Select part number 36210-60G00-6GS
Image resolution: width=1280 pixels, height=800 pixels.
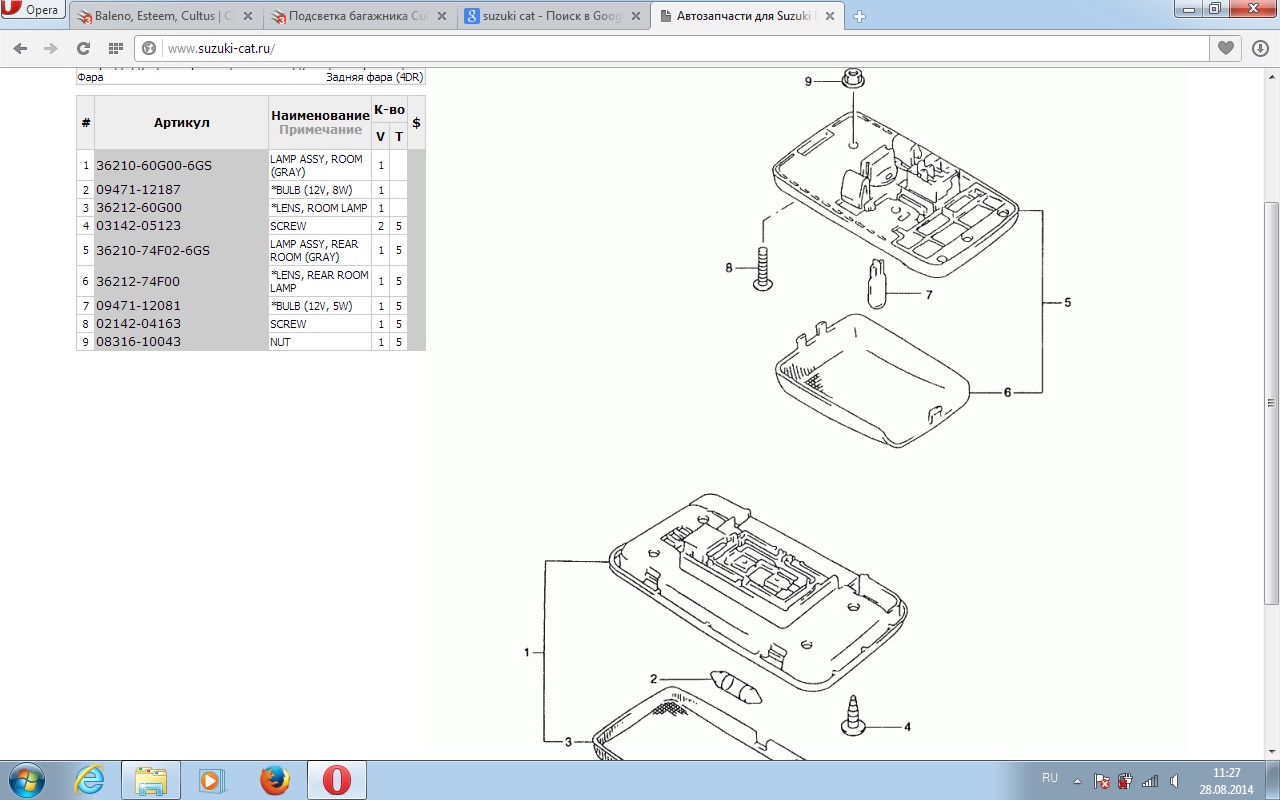(154, 166)
